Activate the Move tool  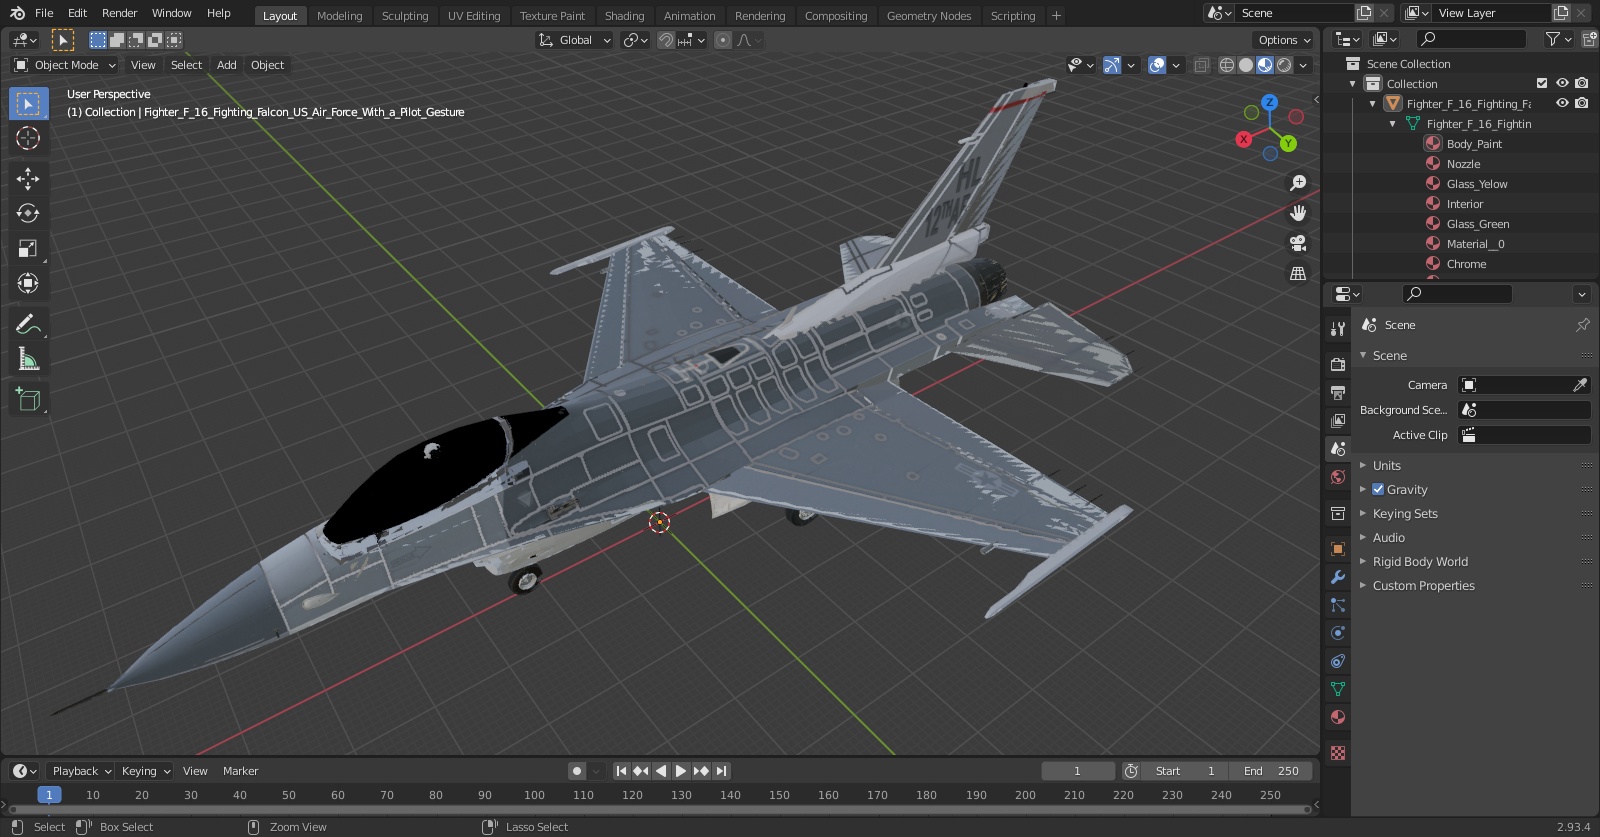[x=28, y=179]
